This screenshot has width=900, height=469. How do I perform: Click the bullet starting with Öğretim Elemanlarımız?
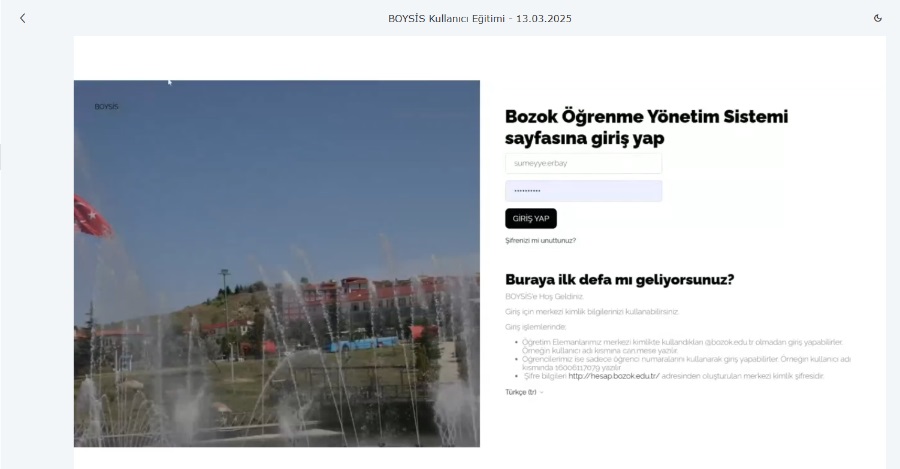(682, 346)
